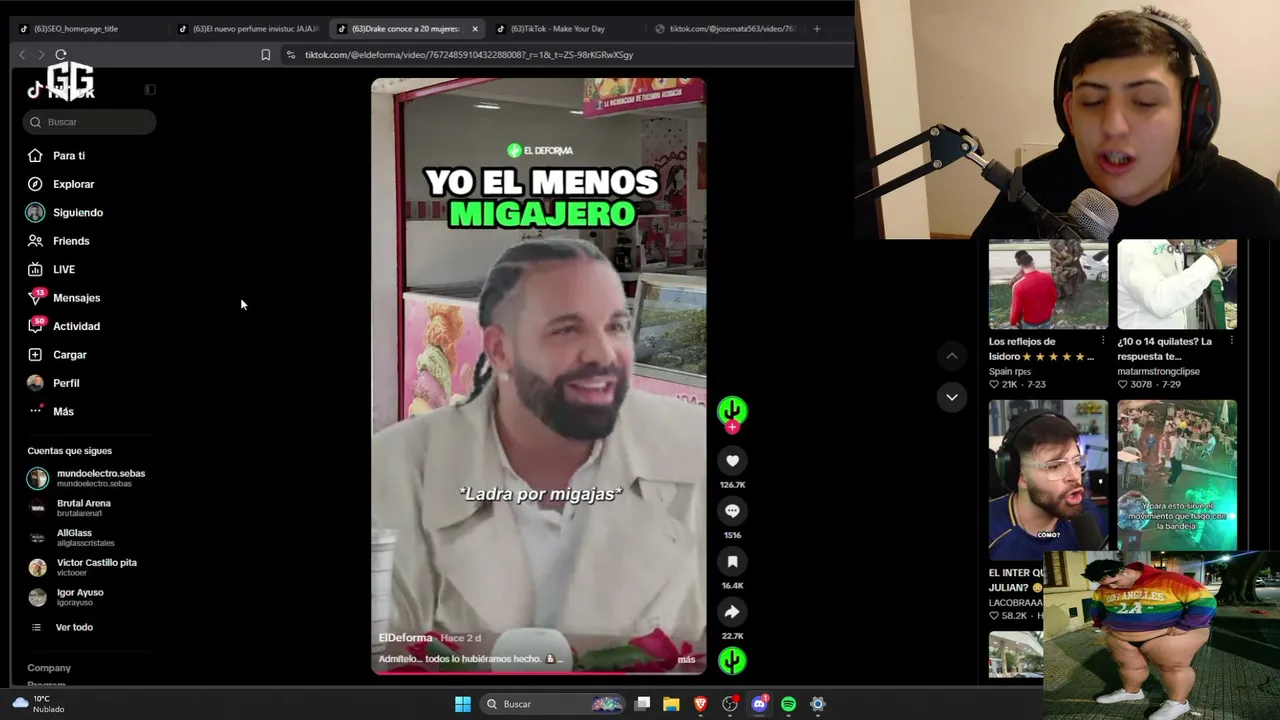Collapse the TikTok sidebar panel icon

tap(150, 90)
